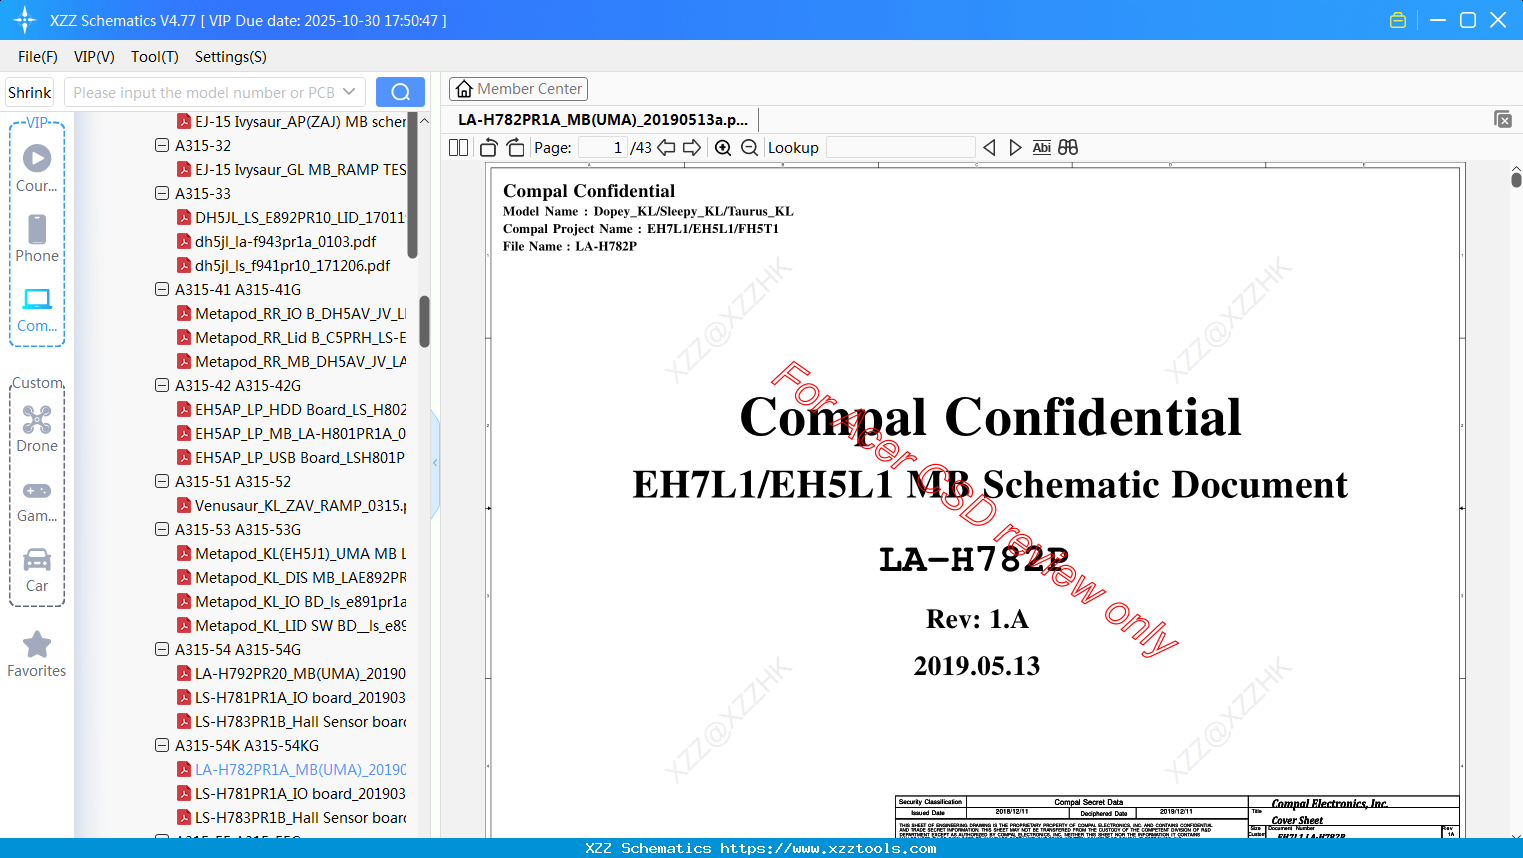1523x858 pixels.
Task: Open the Car category in sidebar
Action: [37, 570]
